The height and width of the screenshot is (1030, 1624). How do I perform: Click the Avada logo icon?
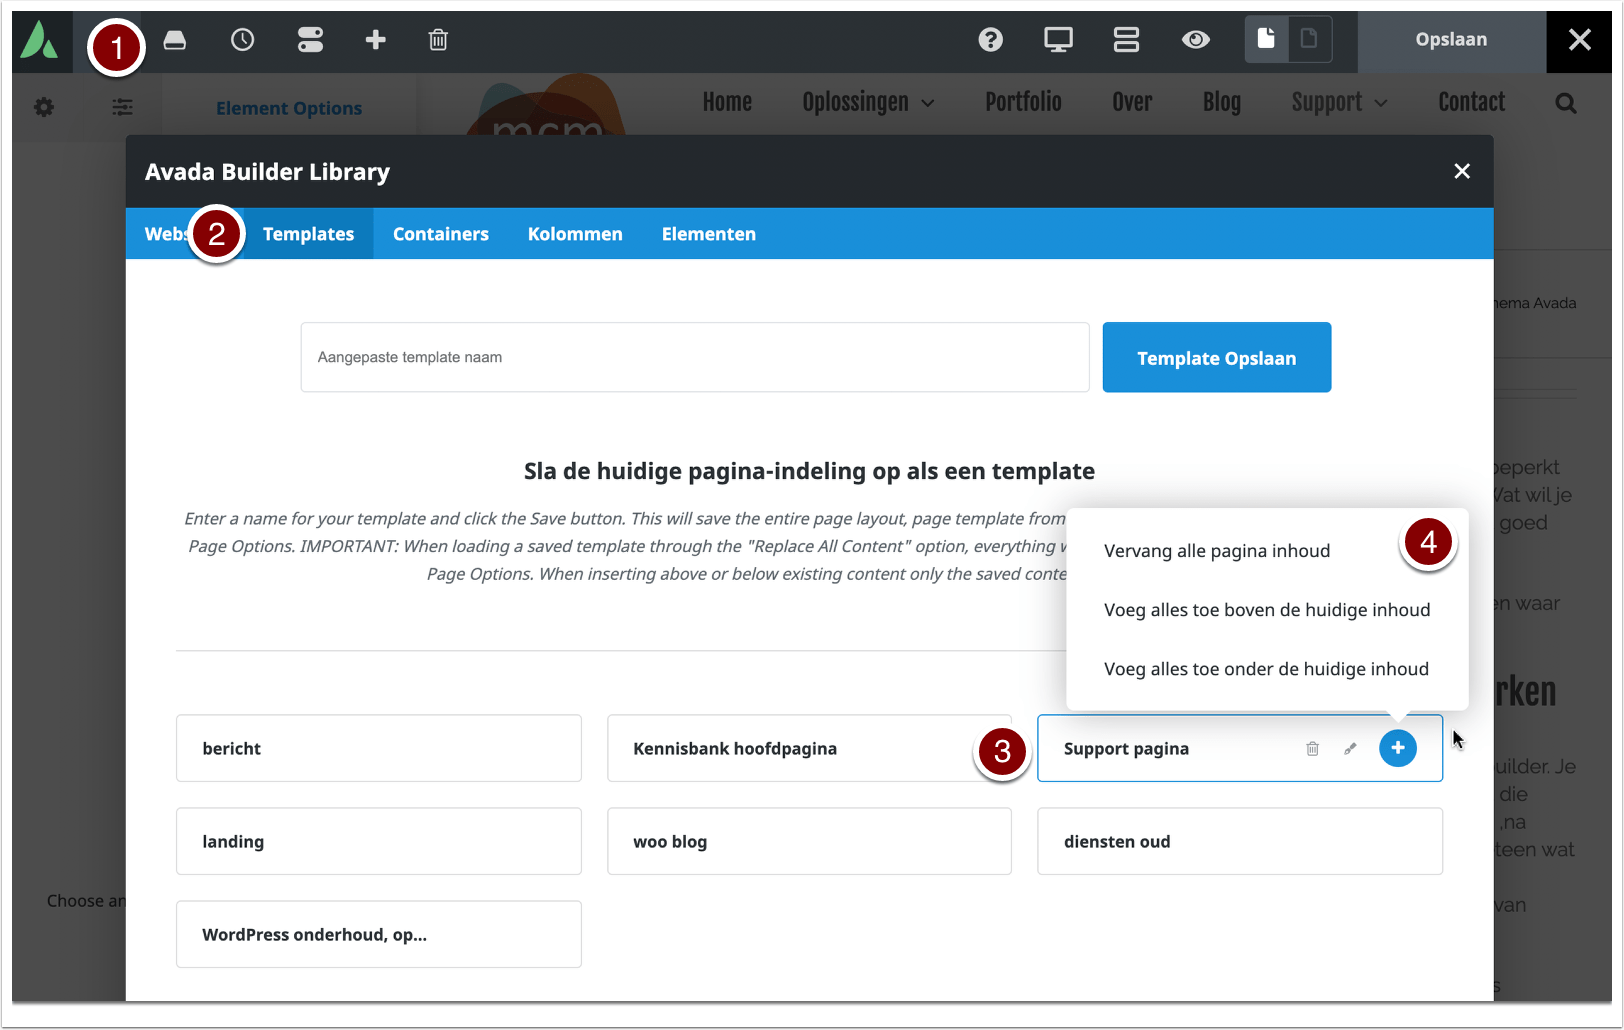point(40,40)
